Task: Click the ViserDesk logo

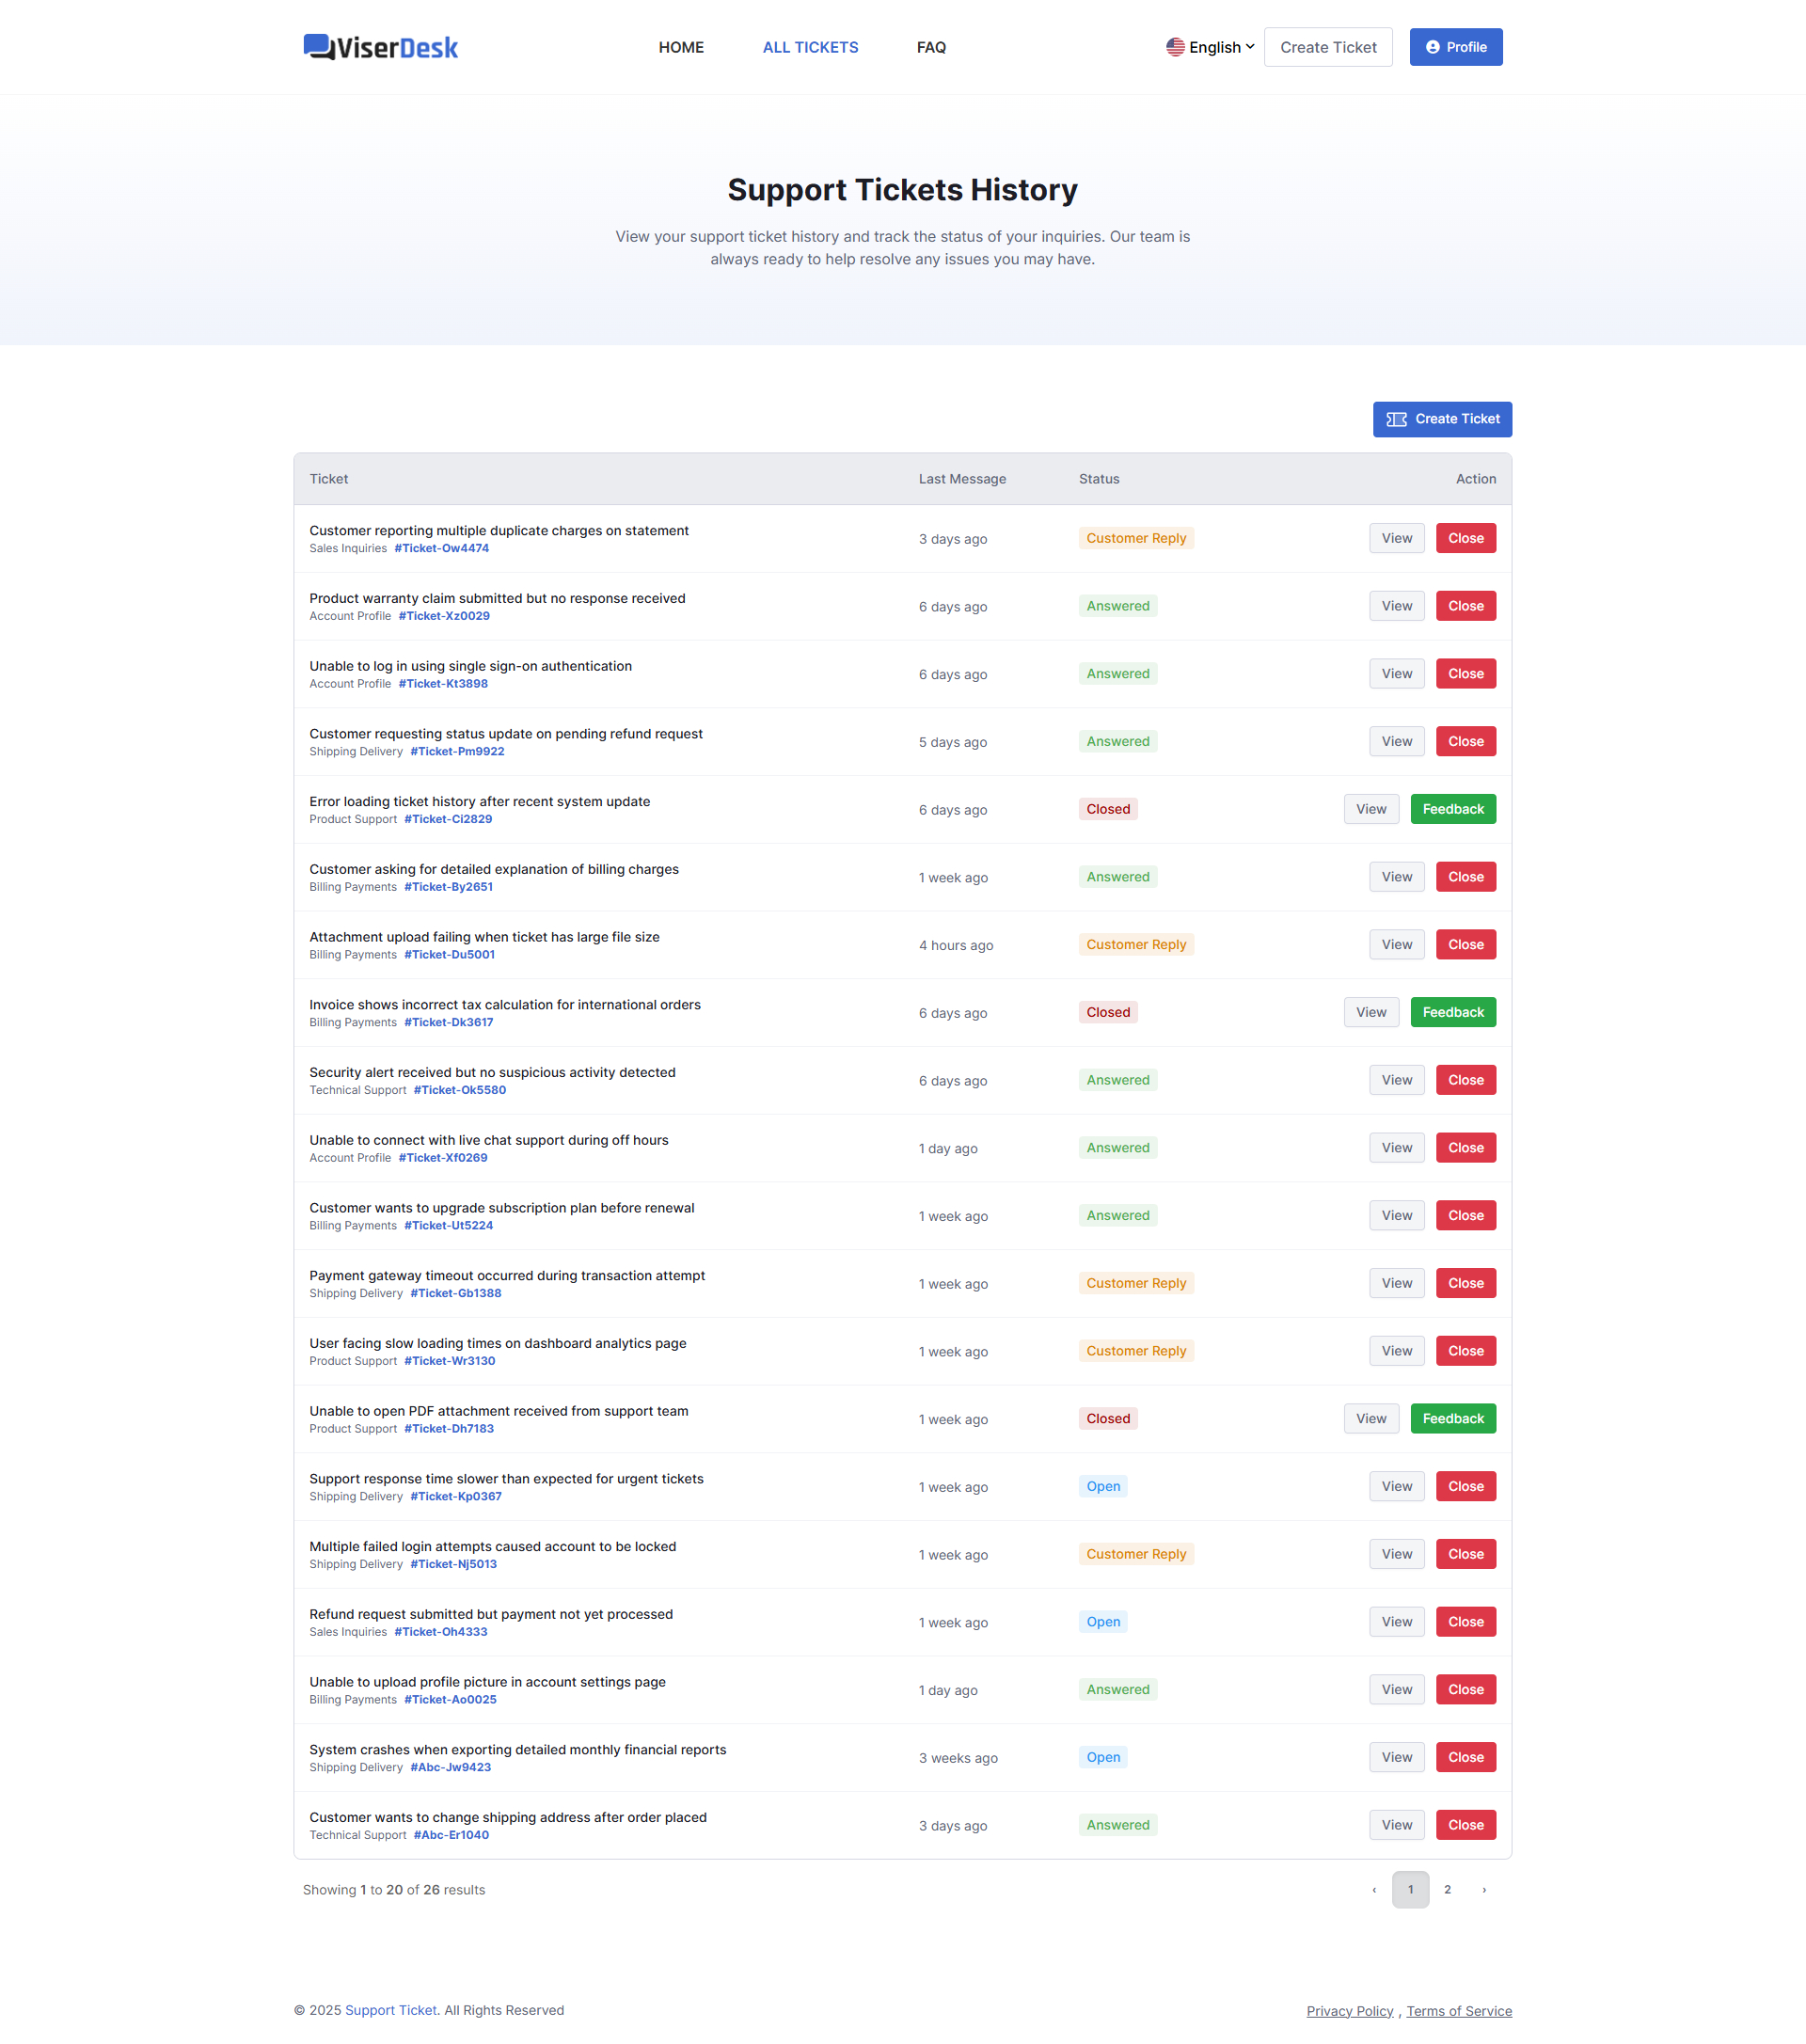Action: click(x=380, y=47)
